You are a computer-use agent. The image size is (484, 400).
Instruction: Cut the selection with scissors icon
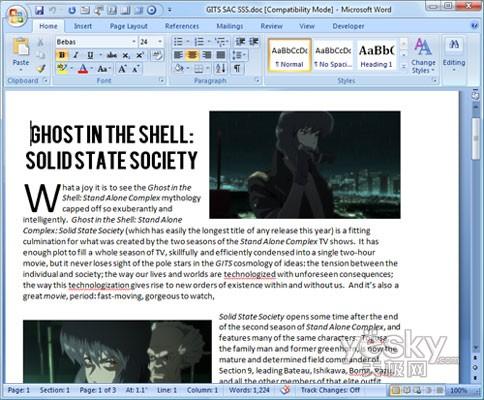(x=41, y=42)
